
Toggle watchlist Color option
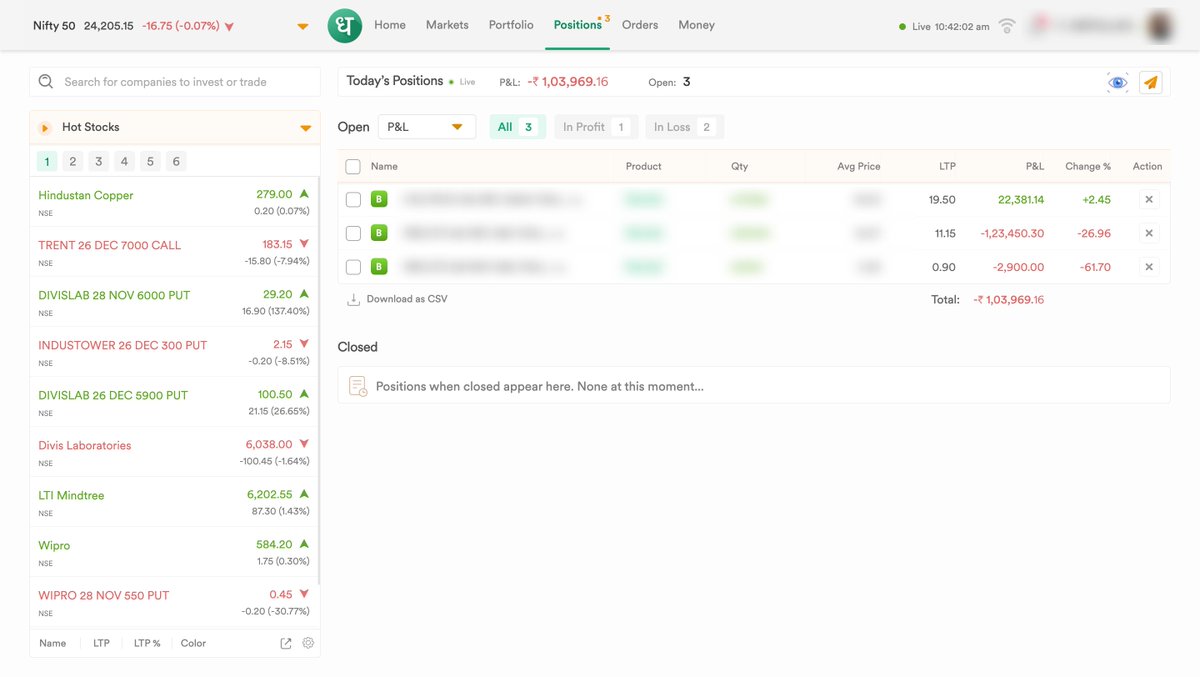pos(193,643)
